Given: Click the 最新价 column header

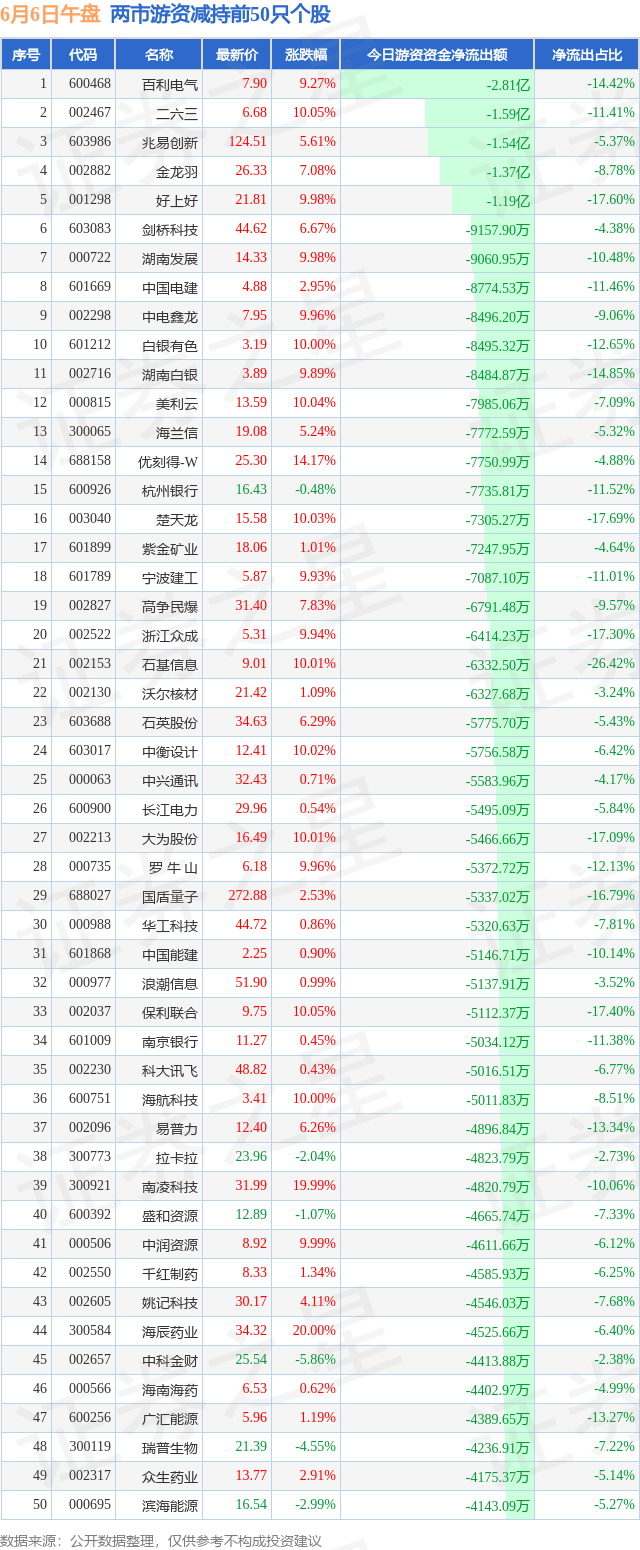Looking at the screenshot, I should [x=236, y=55].
